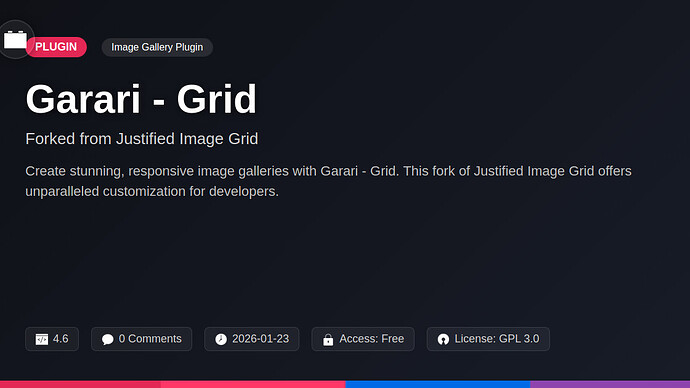Click the Garari - Grid title

(141, 99)
